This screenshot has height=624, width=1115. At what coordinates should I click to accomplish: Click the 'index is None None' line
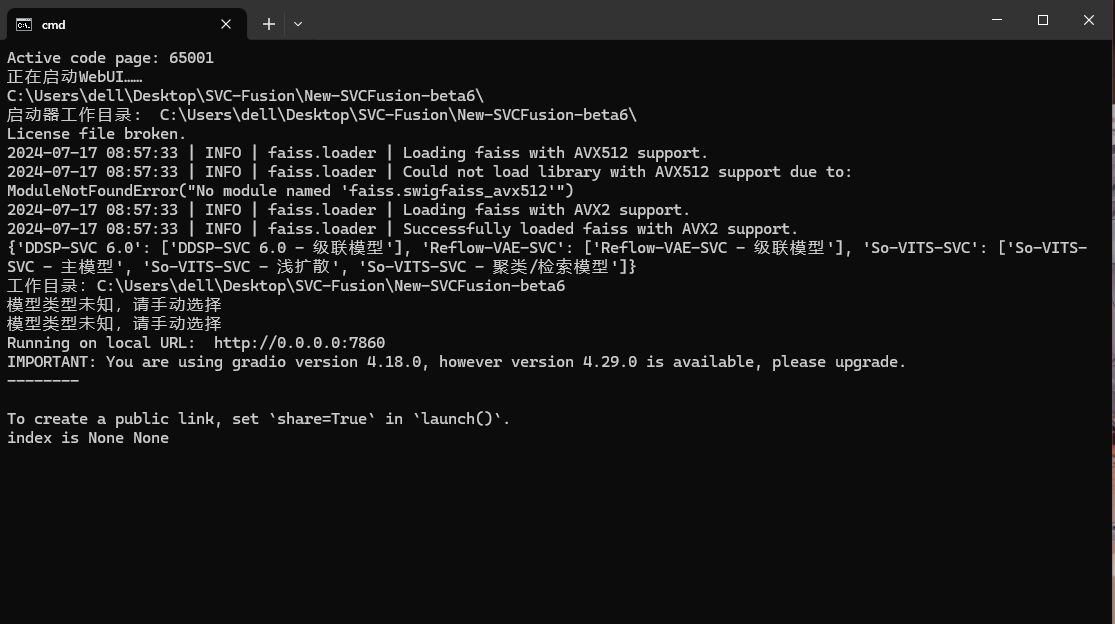click(88, 438)
